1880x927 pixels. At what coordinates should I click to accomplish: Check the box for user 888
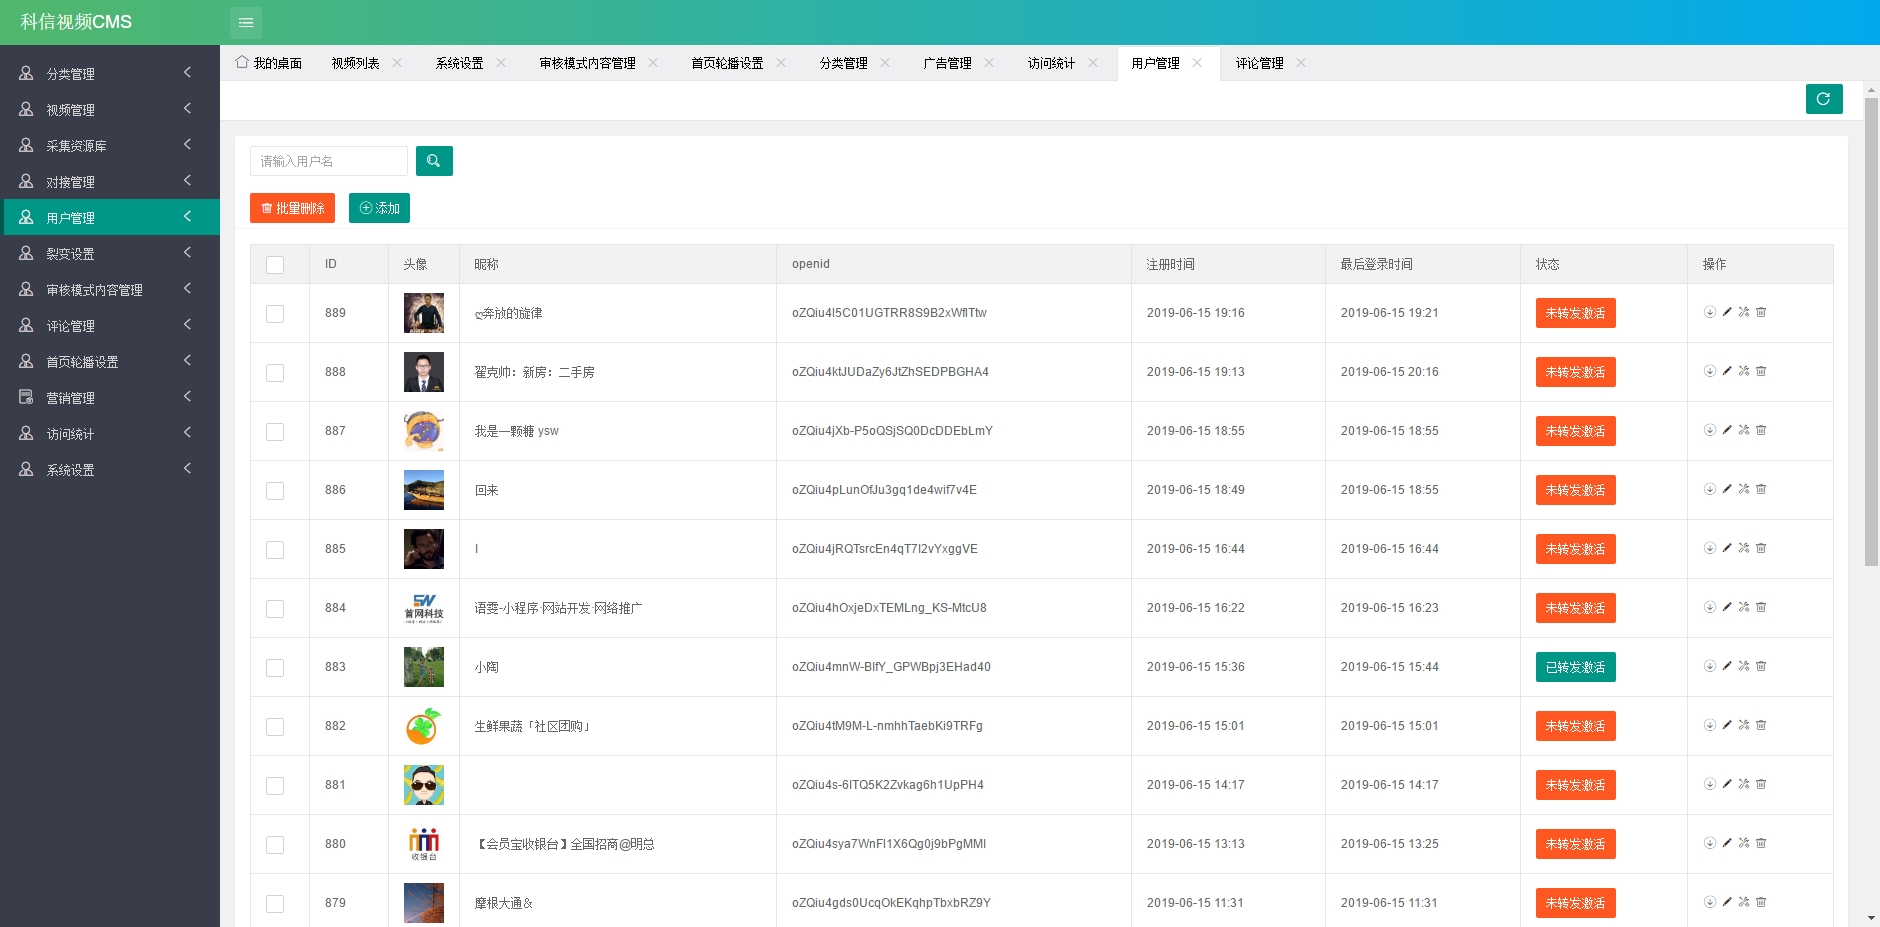[x=275, y=373]
